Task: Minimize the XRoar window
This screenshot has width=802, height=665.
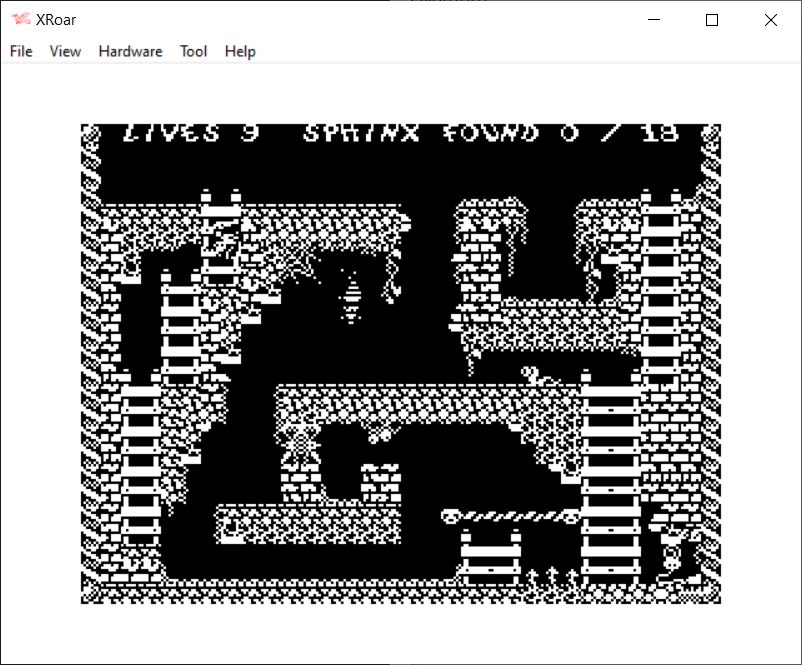Action: point(654,20)
